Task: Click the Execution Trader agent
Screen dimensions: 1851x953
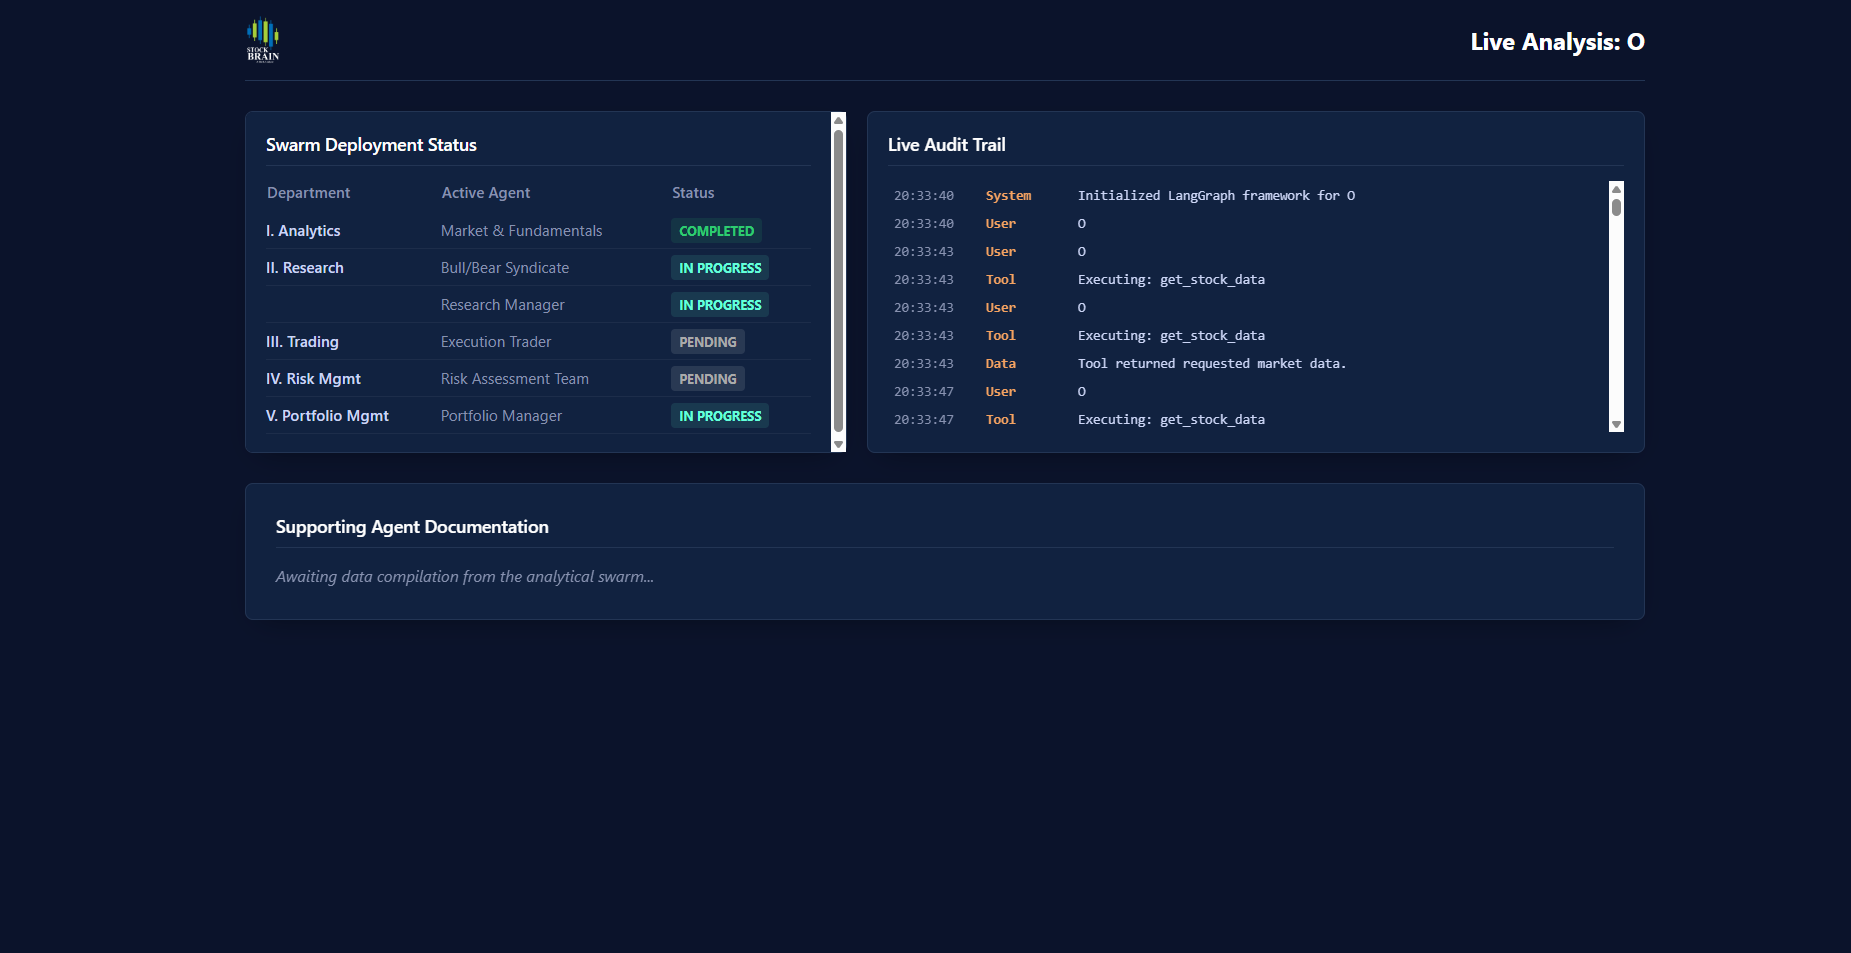Action: 496,342
